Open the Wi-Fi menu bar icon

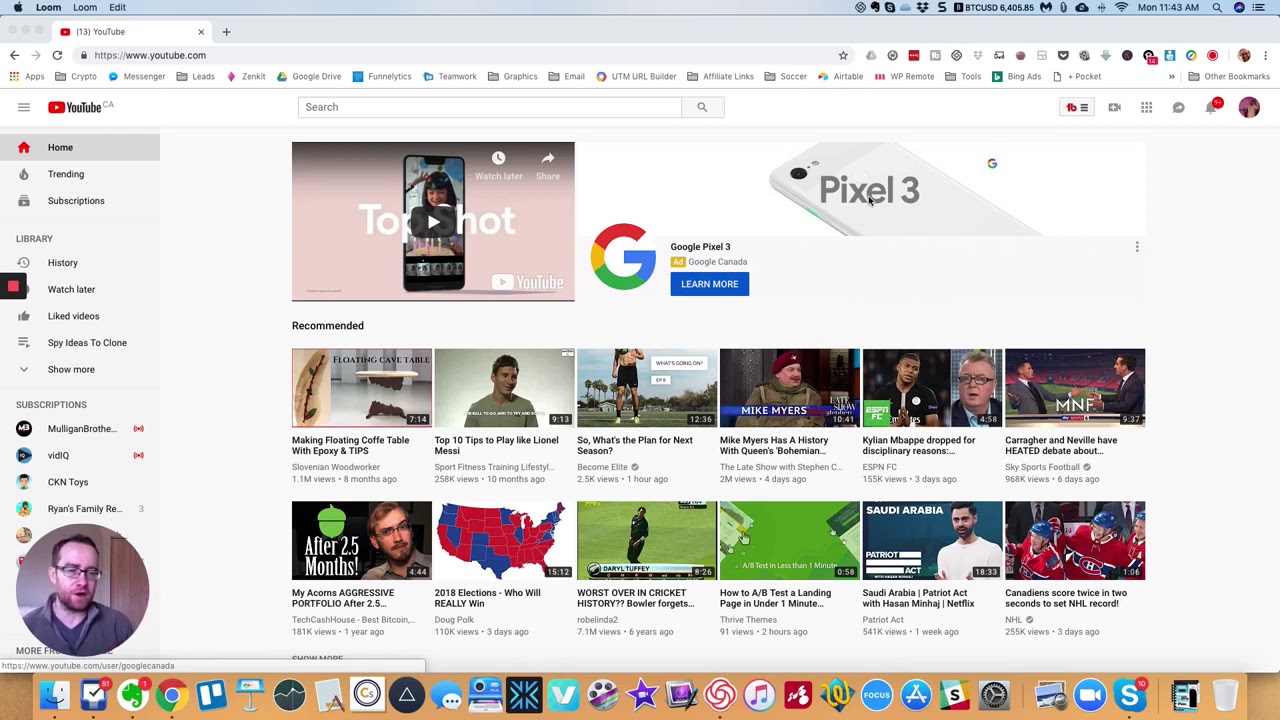1121,7
